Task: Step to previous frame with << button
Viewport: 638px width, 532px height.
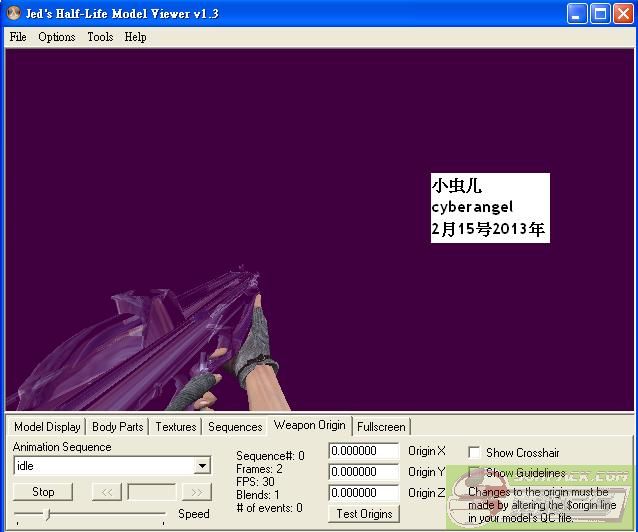Action: click(x=106, y=492)
